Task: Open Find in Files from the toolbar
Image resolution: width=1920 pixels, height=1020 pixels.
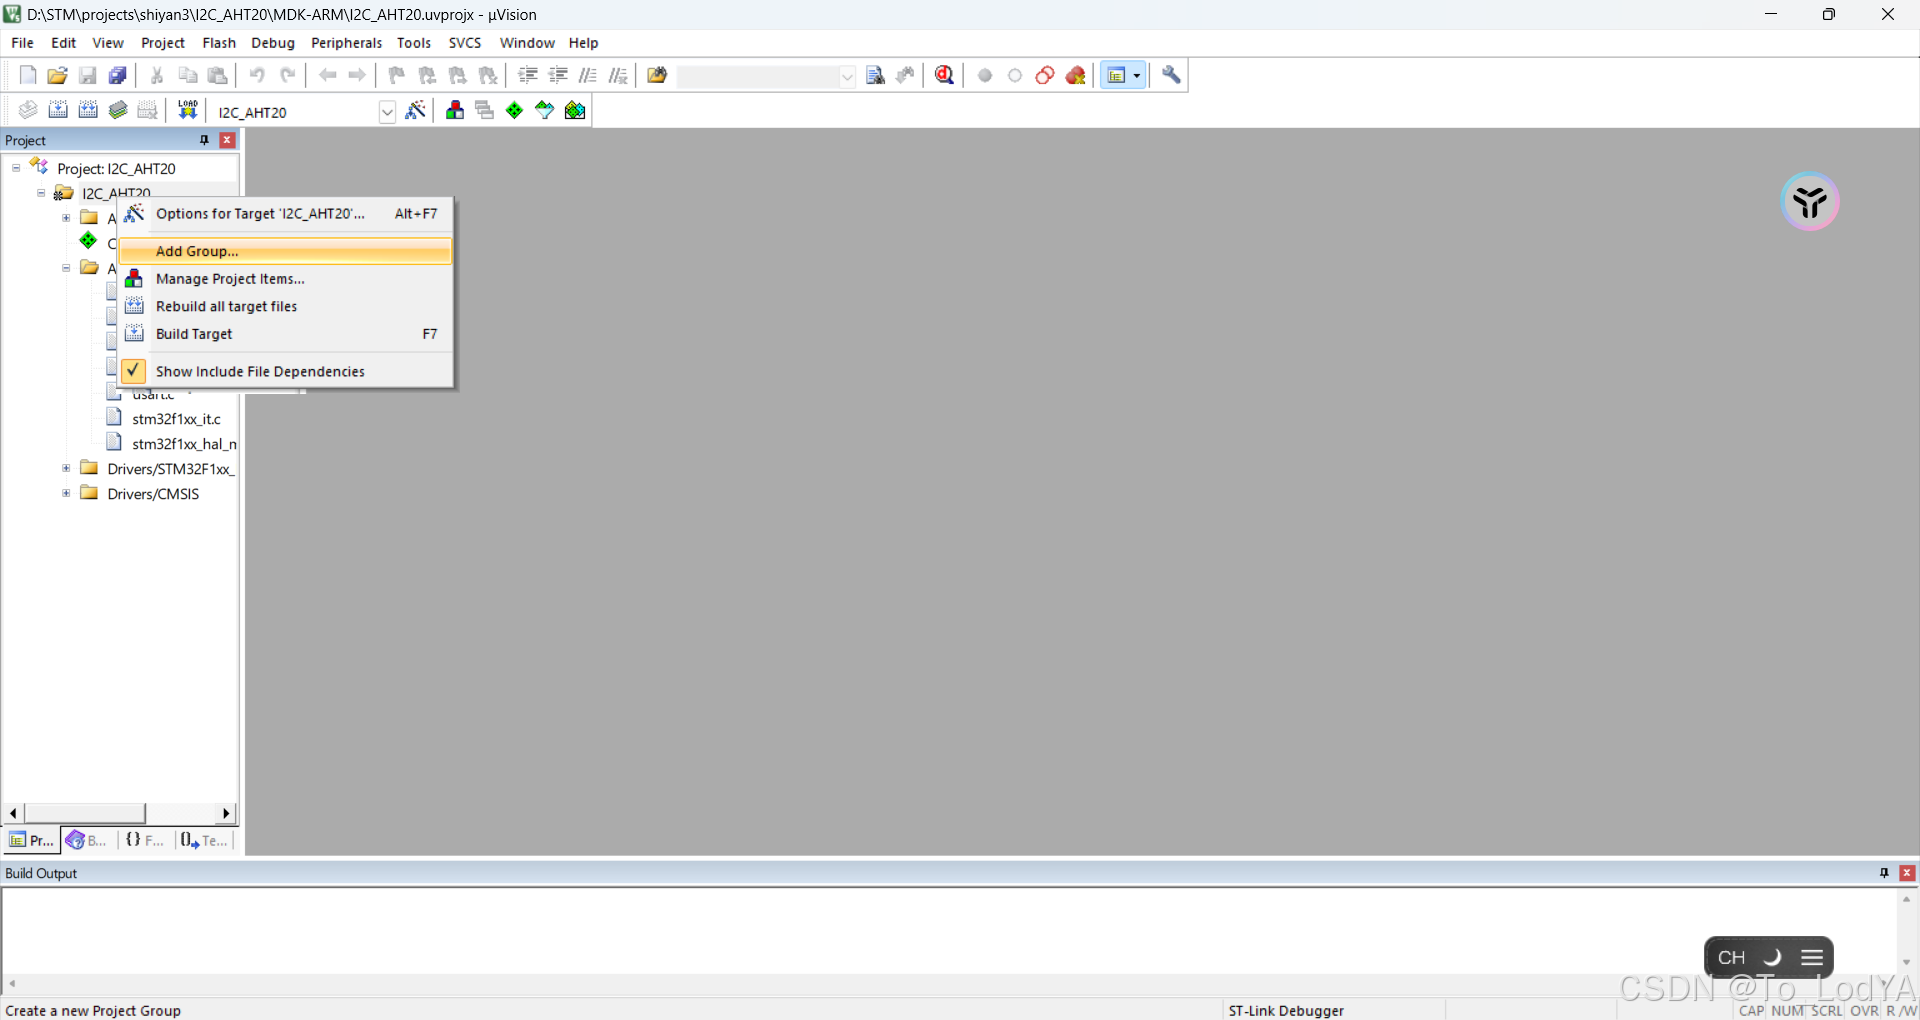Action: coord(657,75)
